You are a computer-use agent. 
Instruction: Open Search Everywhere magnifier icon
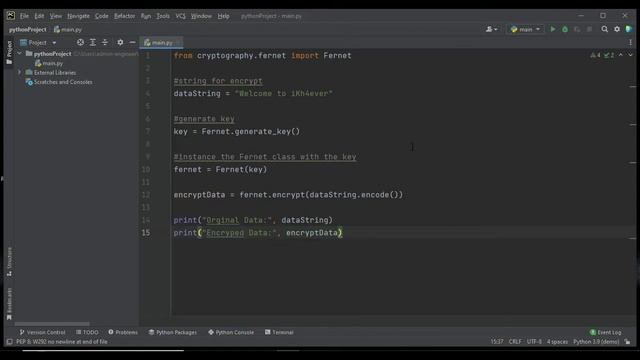(x=604, y=29)
